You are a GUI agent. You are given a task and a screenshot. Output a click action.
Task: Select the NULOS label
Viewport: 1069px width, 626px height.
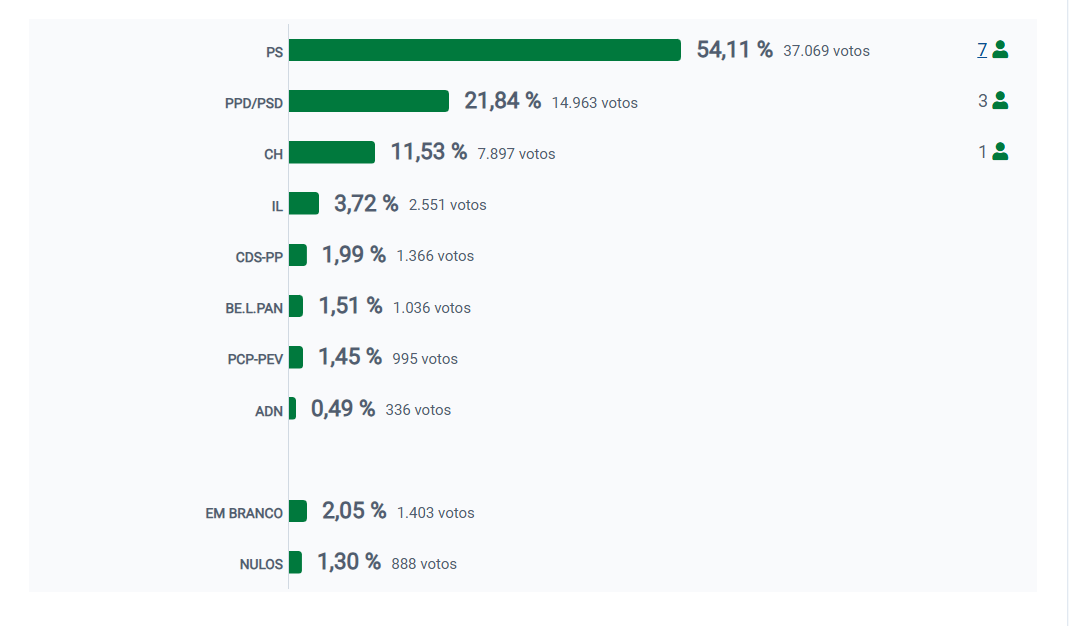[261, 564]
